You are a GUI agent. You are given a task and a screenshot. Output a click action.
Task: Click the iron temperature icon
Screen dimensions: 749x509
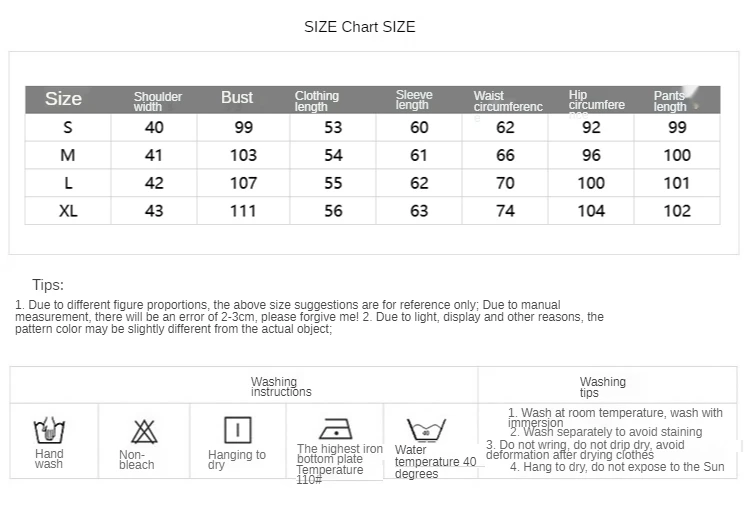point(334,429)
